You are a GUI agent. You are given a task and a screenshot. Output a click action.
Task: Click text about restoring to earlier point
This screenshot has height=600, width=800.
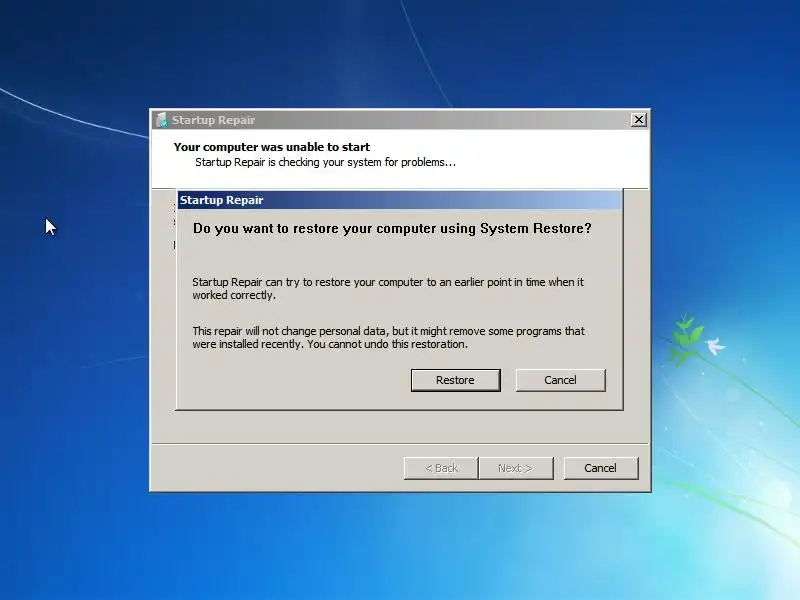(x=388, y=288)
